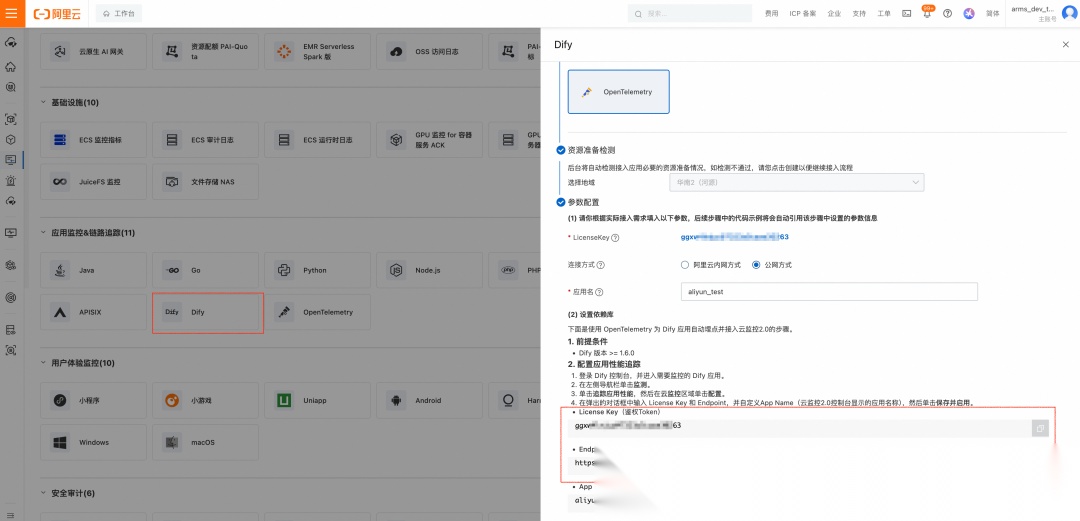
Task: Open the purple AI assistant icon
Action: tap(969, 14)
